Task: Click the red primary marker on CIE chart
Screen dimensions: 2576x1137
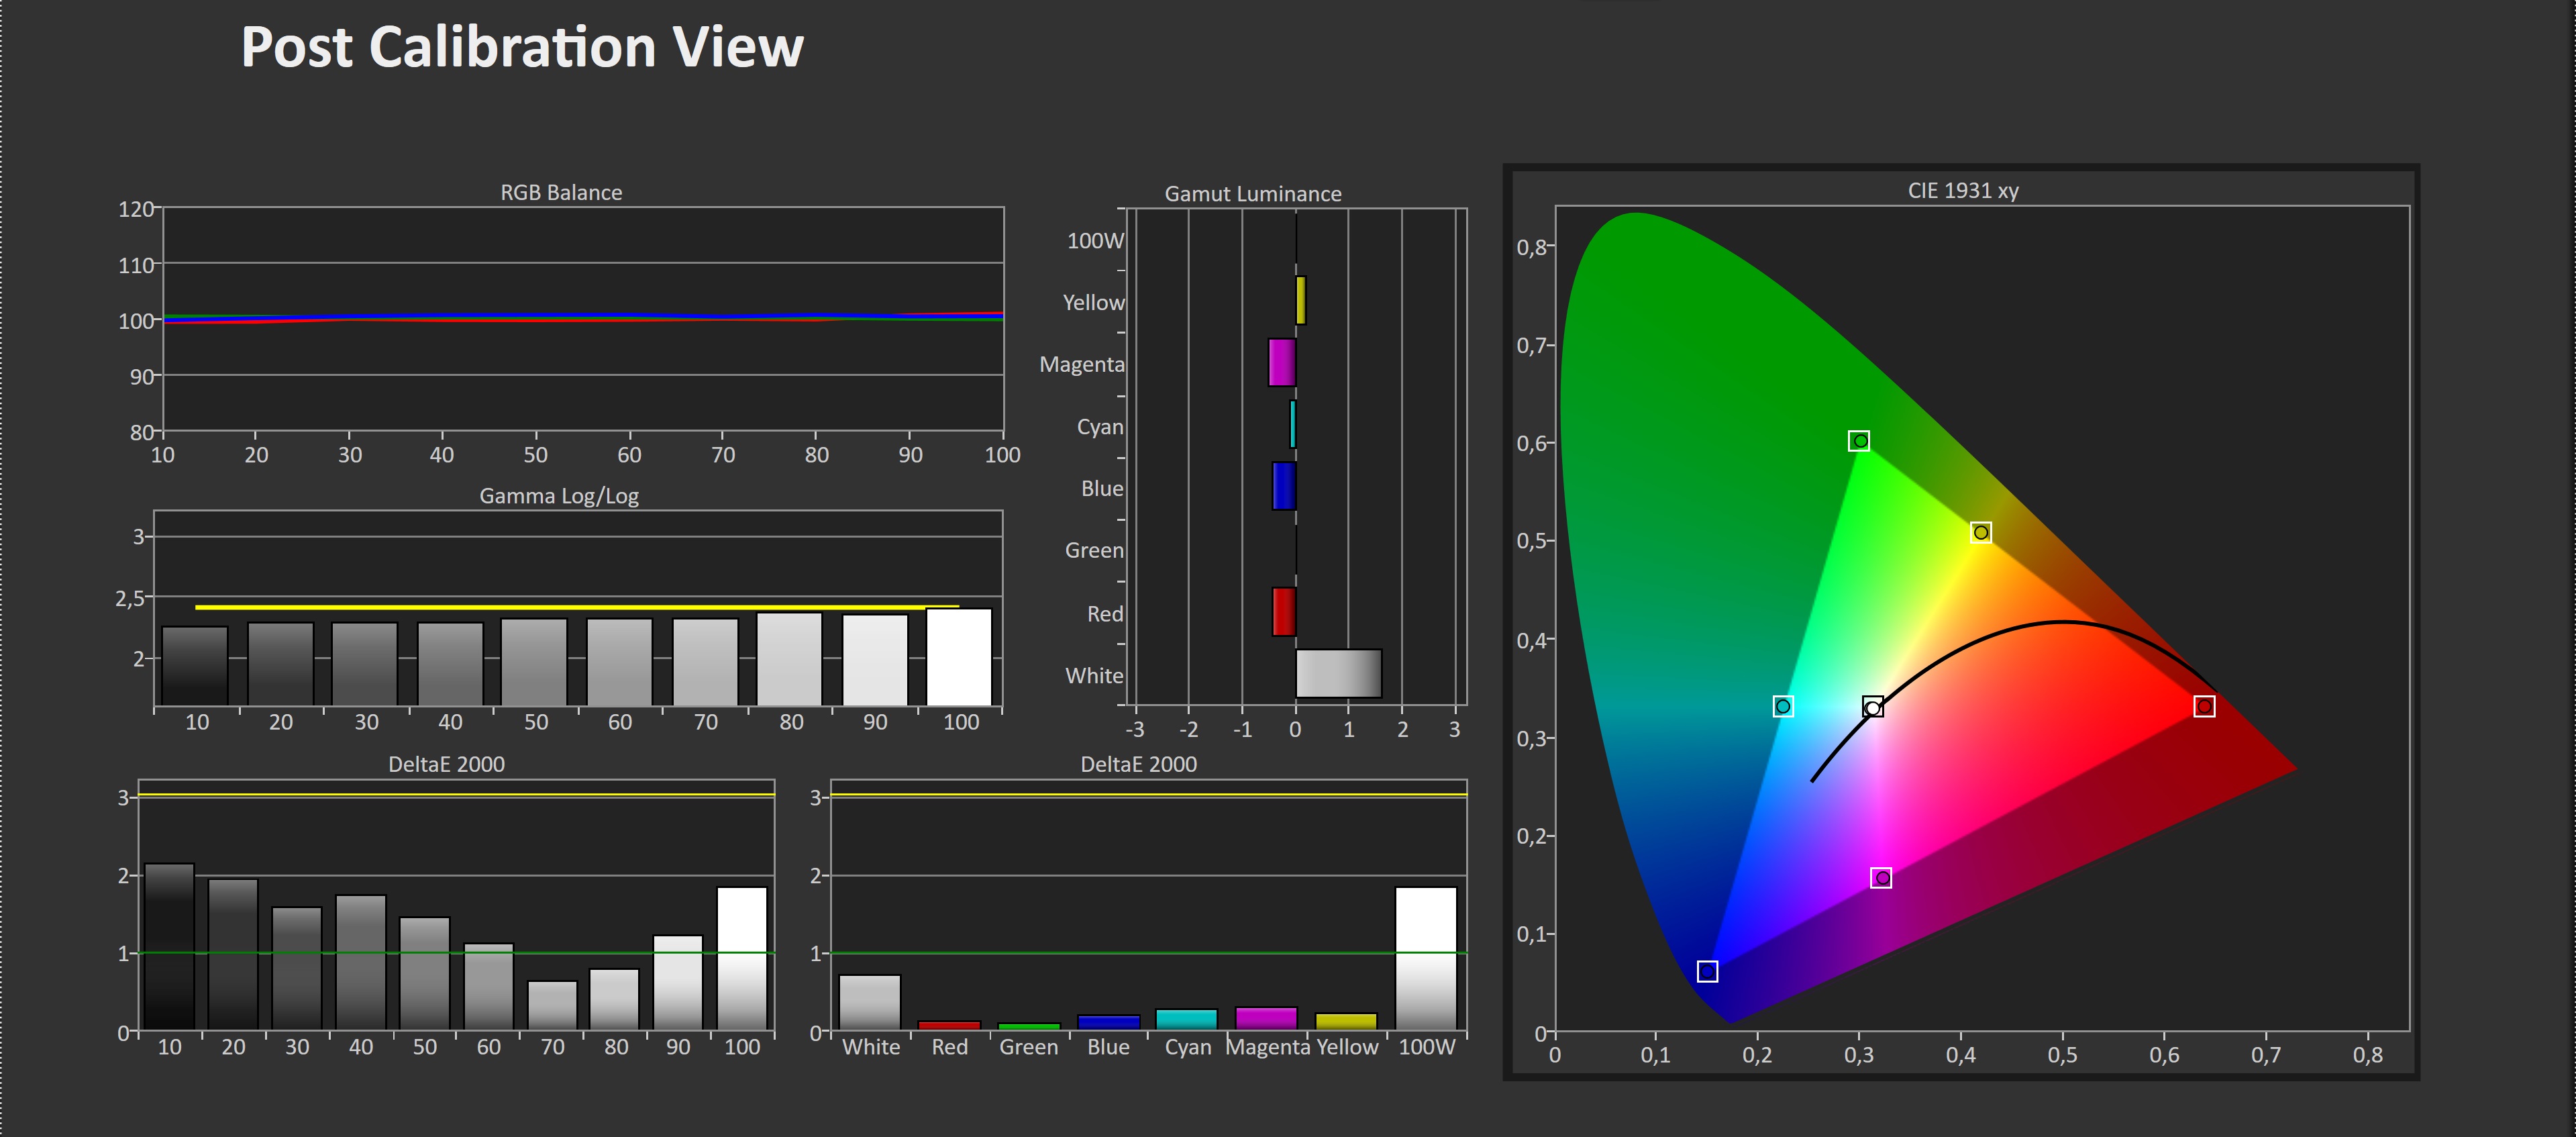Action: 2203,707
